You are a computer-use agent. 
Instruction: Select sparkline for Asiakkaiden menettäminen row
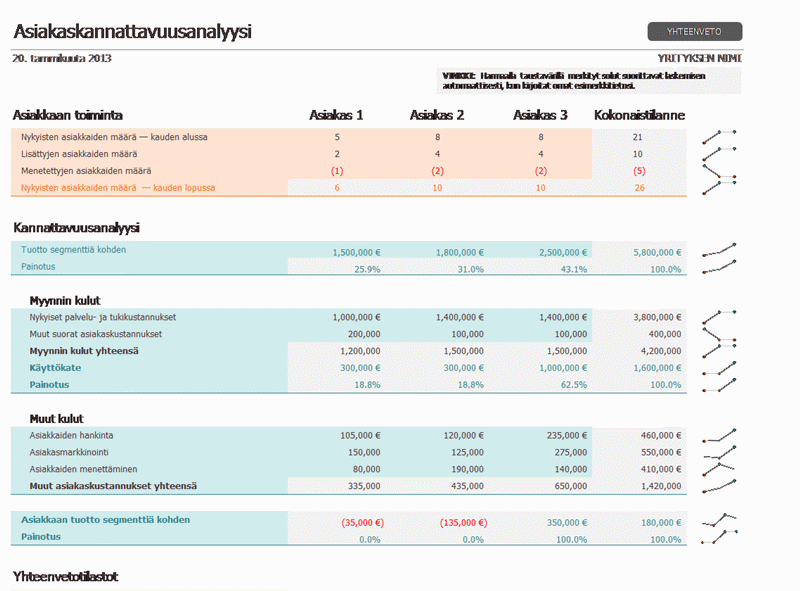tap(719, 469)
